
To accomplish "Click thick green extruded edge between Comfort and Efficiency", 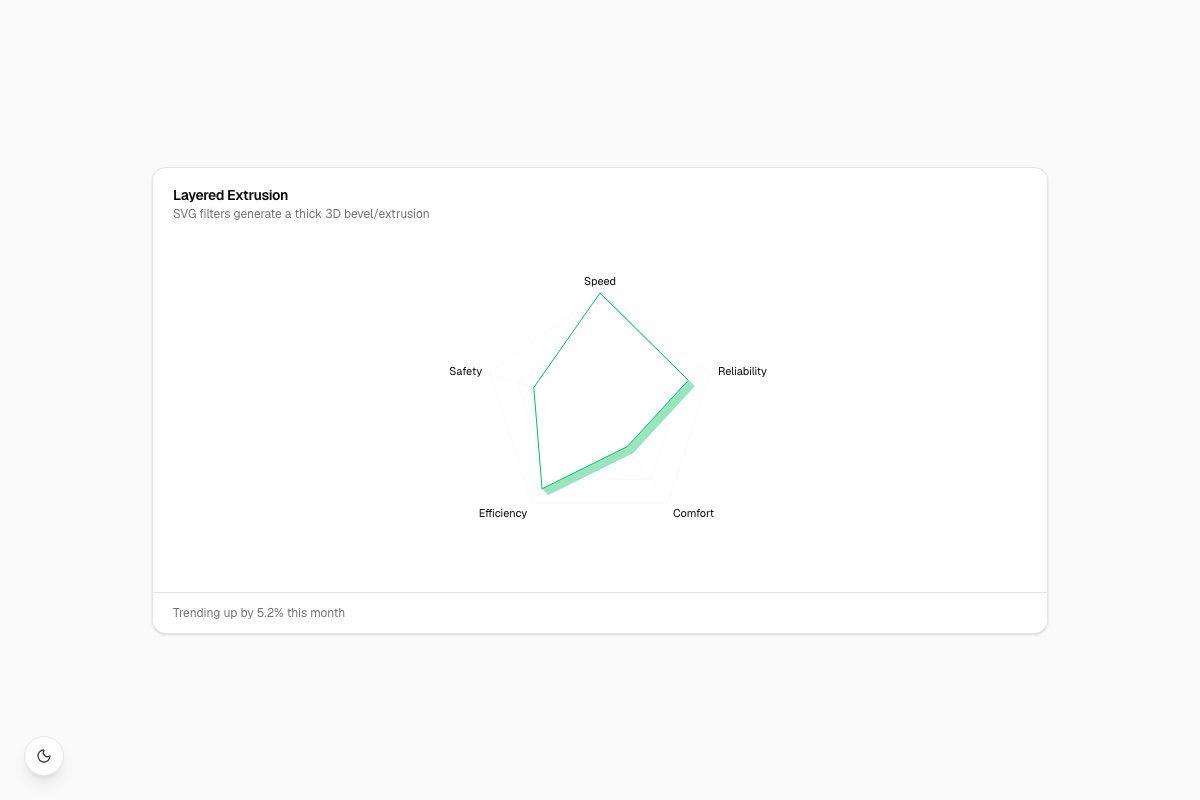I will coord(588,470).
